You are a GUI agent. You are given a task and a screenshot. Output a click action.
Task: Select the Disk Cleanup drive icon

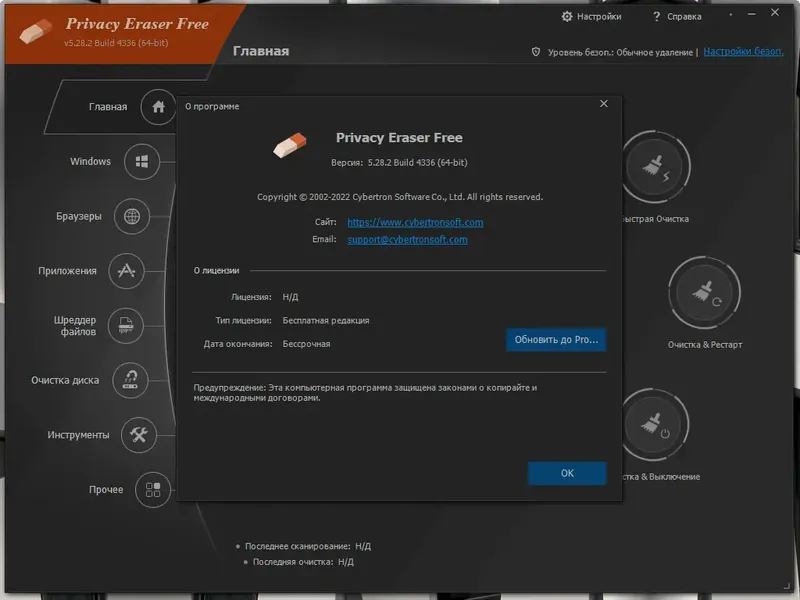coord(130,380)
